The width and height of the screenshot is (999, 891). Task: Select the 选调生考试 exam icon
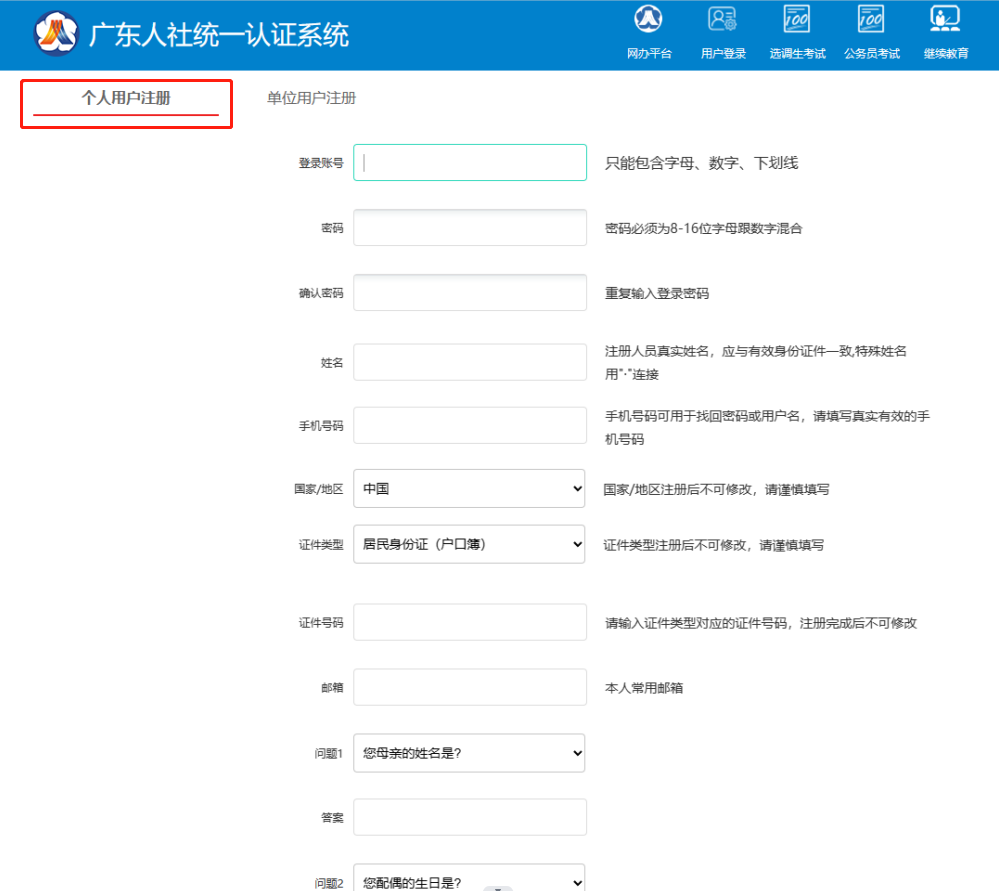click(x=796, y=30)
